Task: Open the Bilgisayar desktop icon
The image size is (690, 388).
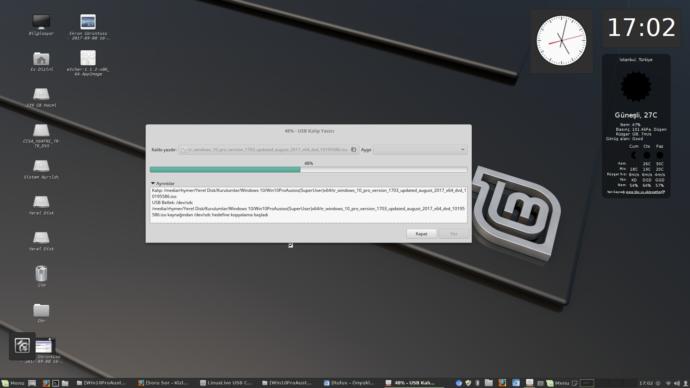Action: pos(41,22)
